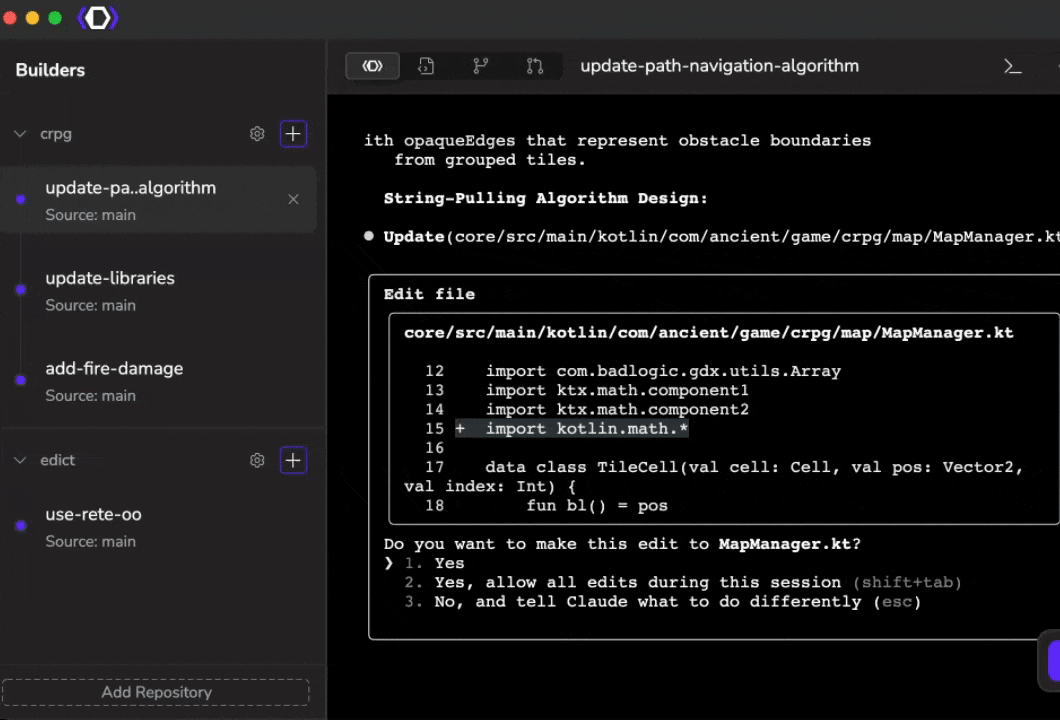Screen dimensions: 1060x720
Task: Choose option 1 Yes
Action: coord(433,563)
